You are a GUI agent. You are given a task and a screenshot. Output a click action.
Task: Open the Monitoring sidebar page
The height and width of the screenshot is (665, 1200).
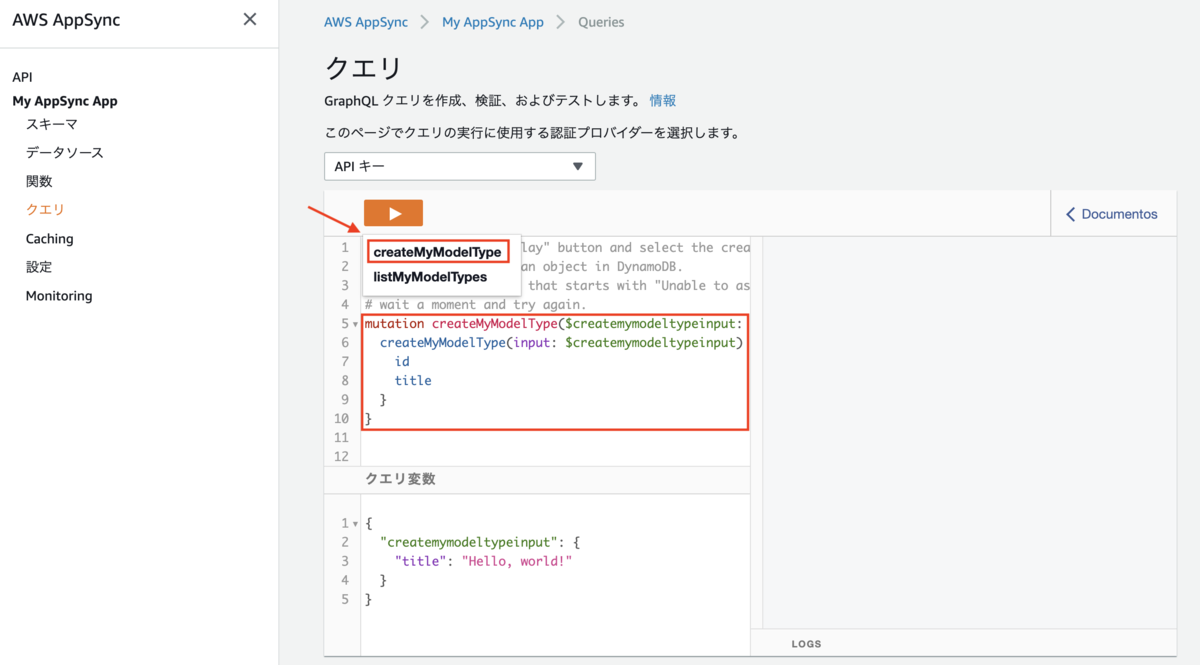59,296
